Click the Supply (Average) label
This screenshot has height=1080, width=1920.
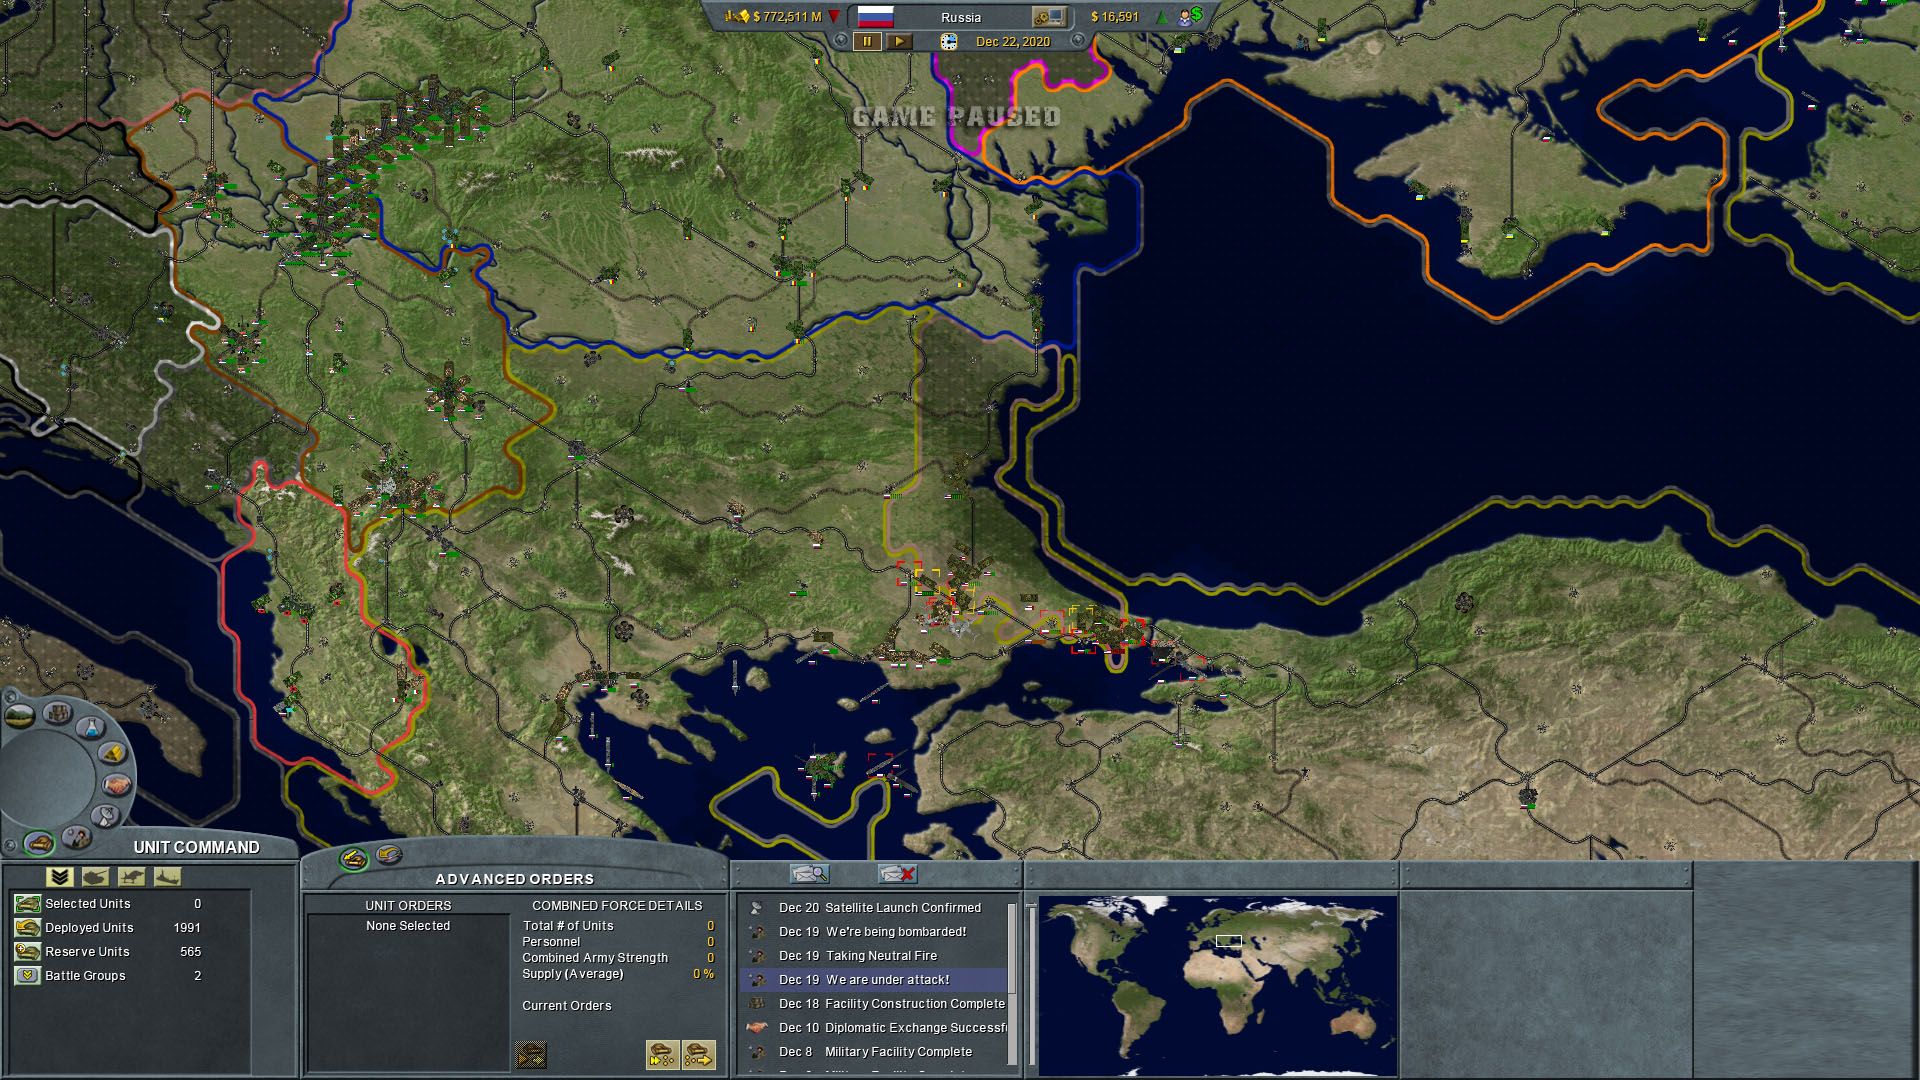[572, 973]
